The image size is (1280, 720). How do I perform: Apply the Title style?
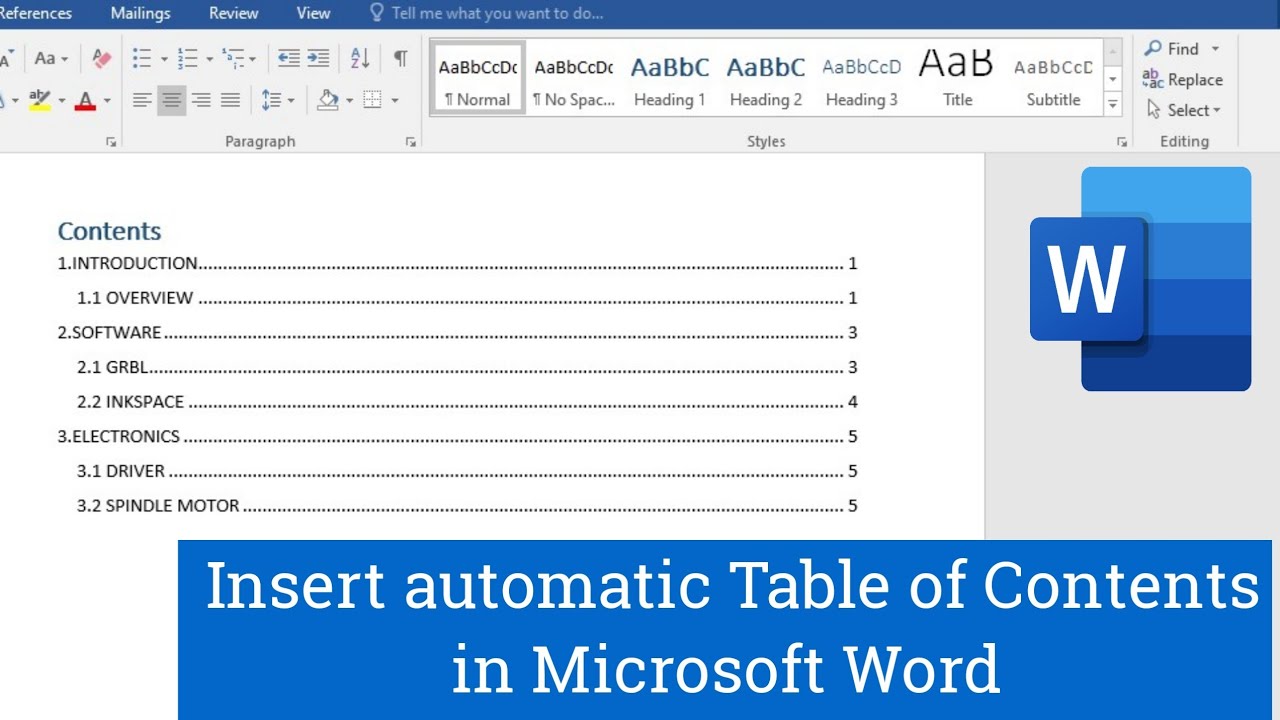coord(957,79)
